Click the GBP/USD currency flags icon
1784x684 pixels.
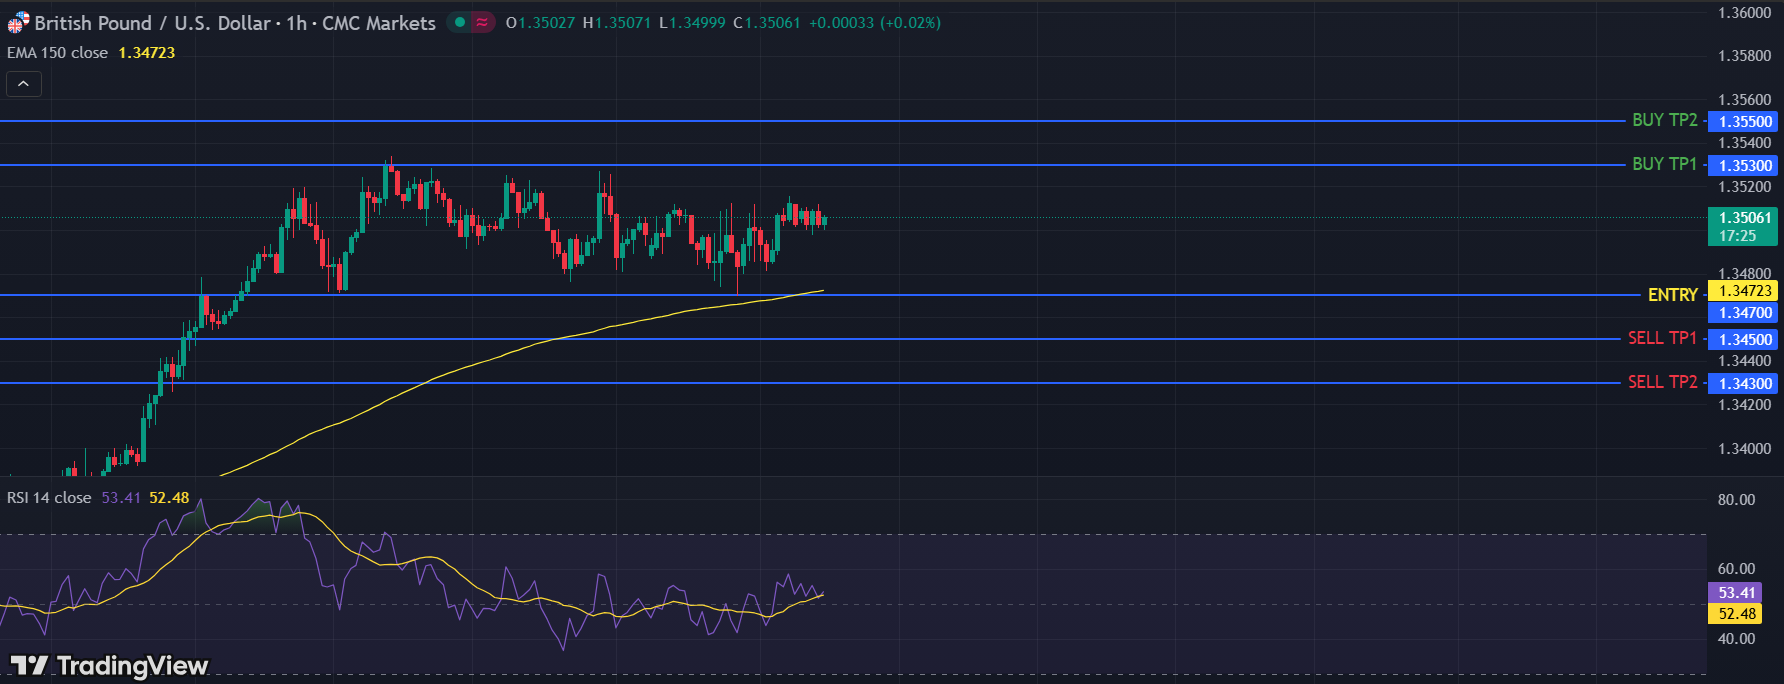click(18, 23)
